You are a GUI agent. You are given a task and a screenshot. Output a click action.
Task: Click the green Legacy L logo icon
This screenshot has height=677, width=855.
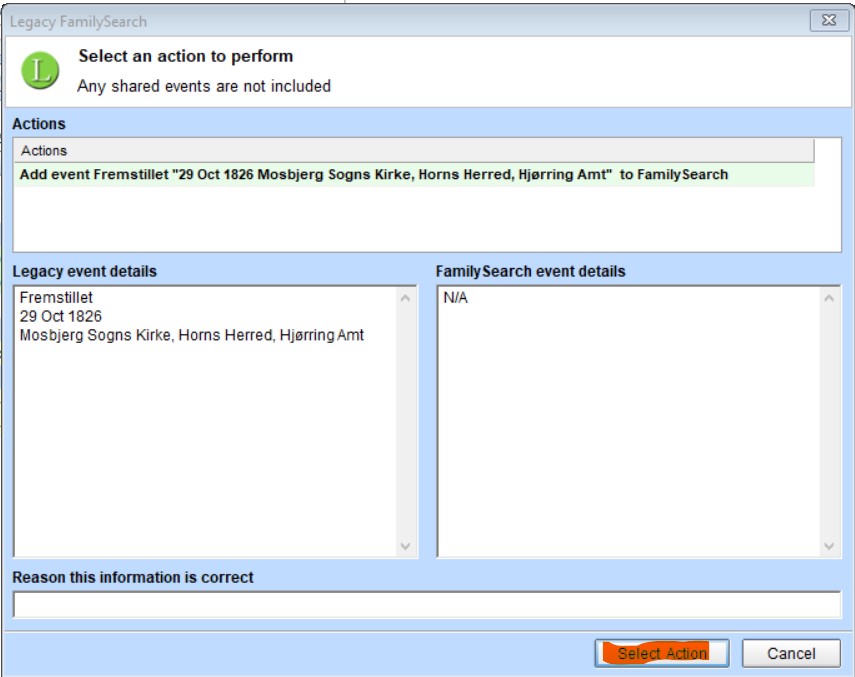pyautogui.click(x=40, y=70)
